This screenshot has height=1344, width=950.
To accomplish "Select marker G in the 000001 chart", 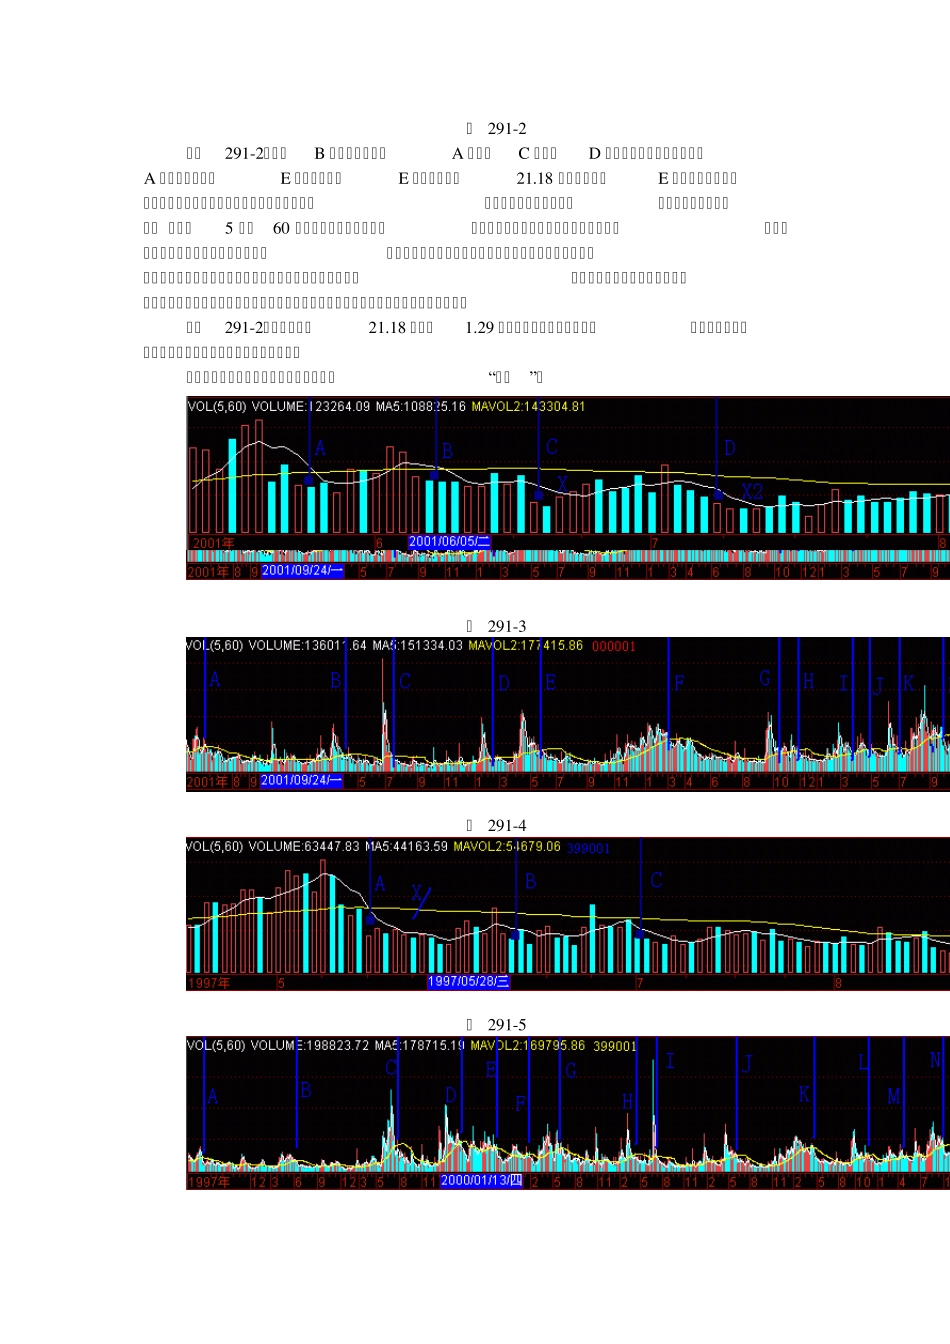I will click(766, 679).
